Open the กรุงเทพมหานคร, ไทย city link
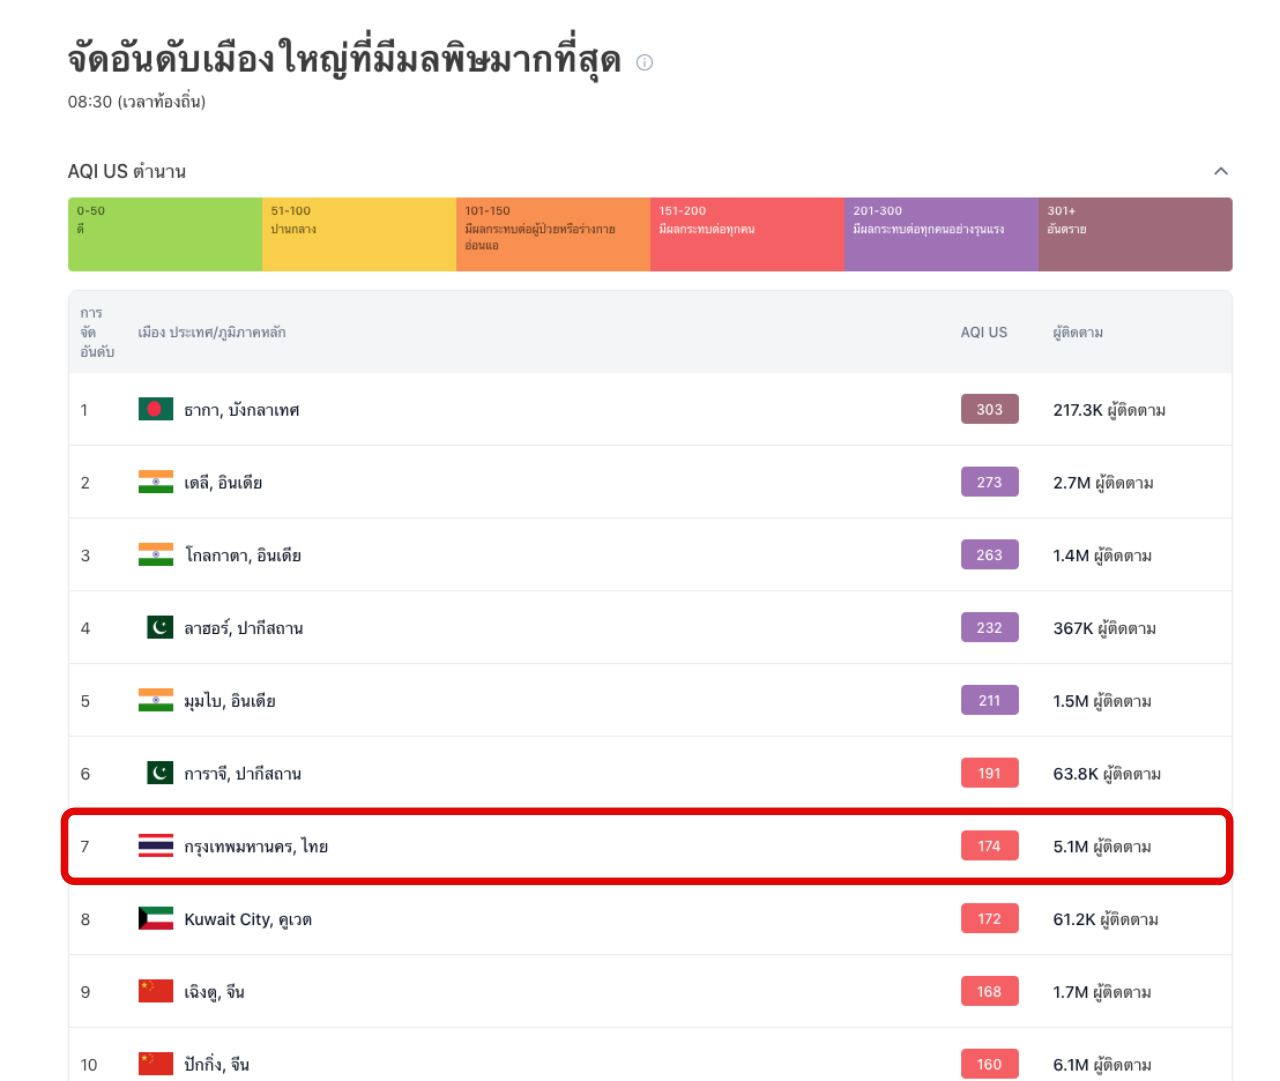Viewport: 1280px width, 1081px height. 256,846
